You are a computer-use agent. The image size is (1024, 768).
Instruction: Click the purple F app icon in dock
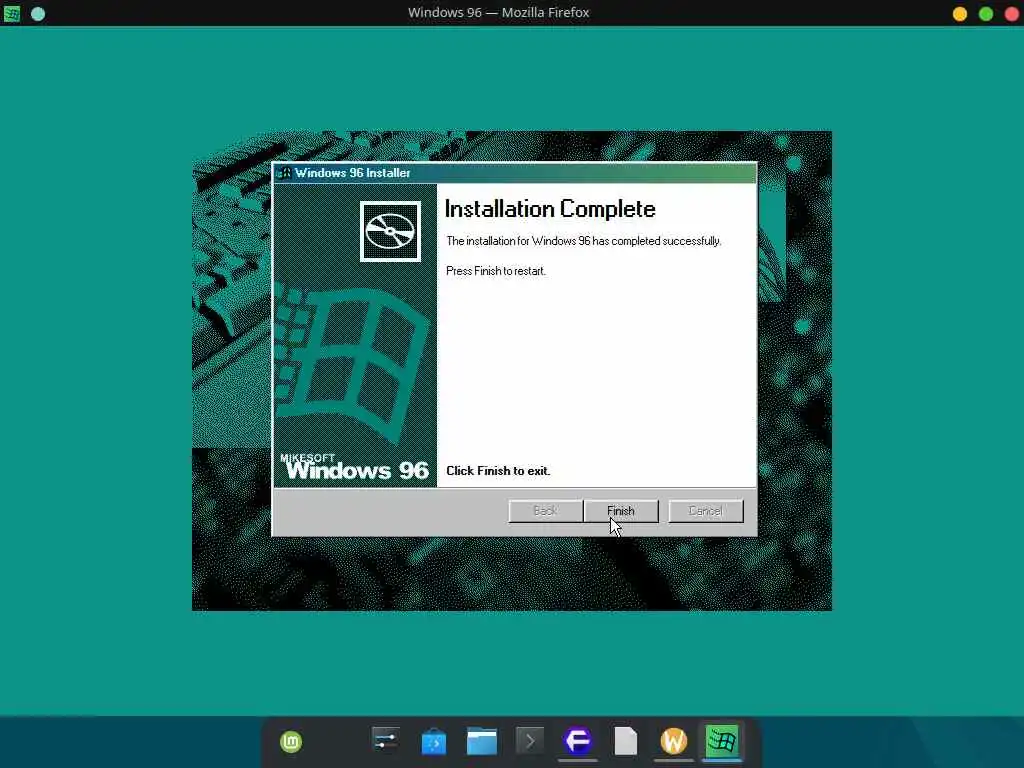pyautogui.click(x=578, y=741)
